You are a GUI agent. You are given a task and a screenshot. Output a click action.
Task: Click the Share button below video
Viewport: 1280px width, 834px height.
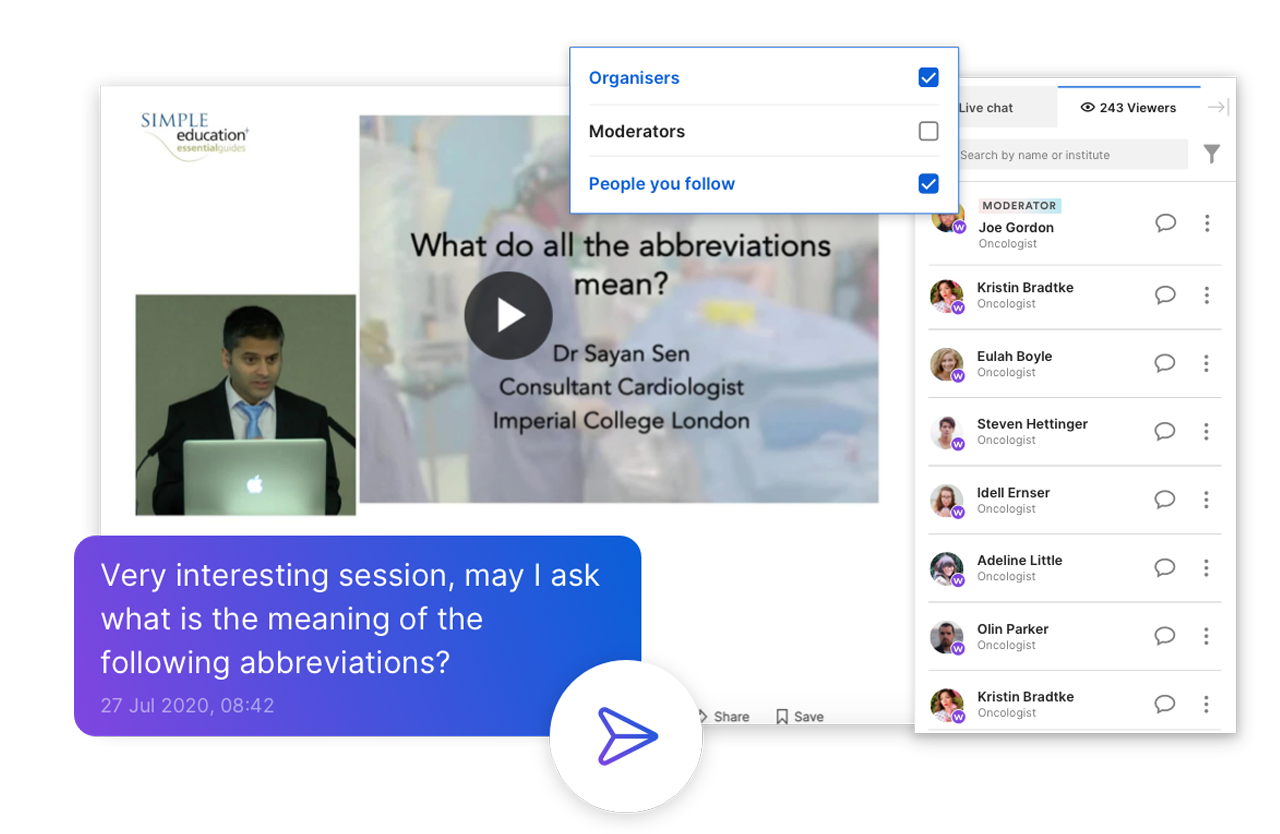(x=723, y=716)
